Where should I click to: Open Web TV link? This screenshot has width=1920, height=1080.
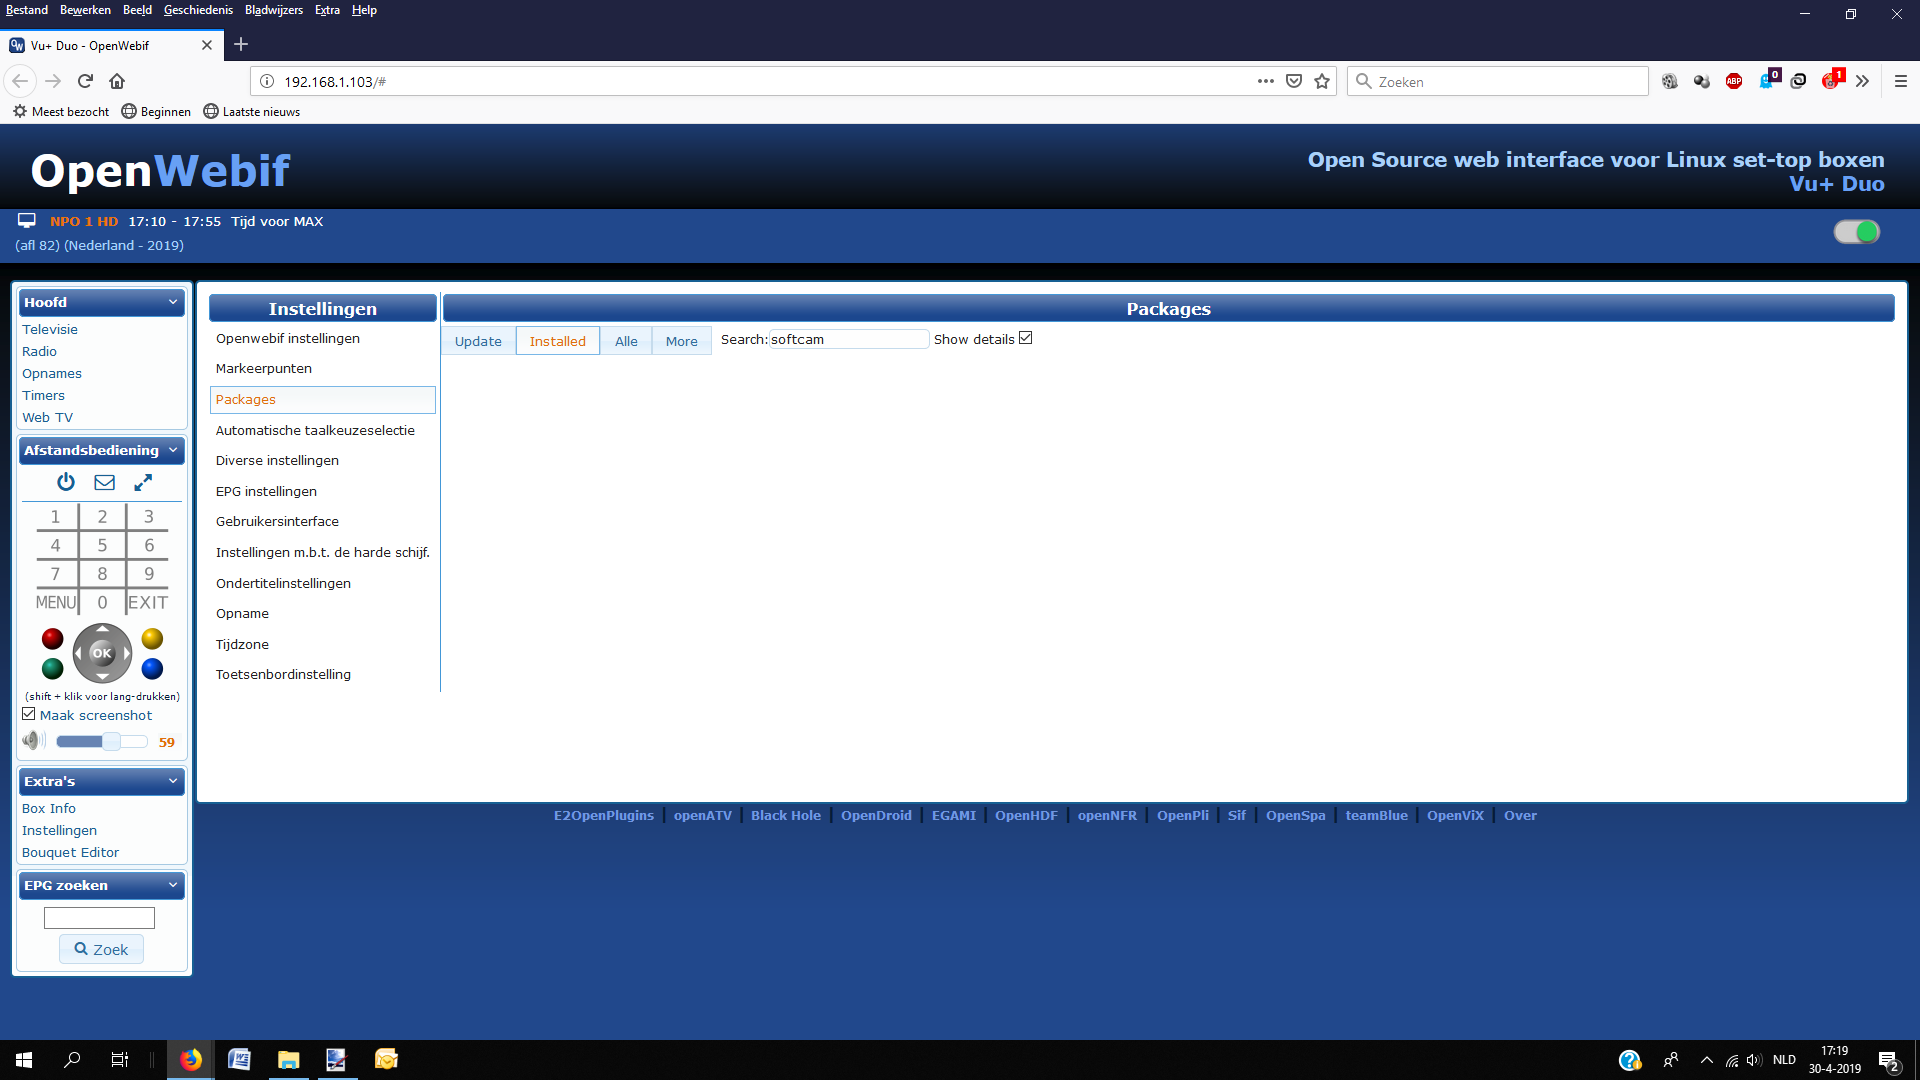(47, 417)
